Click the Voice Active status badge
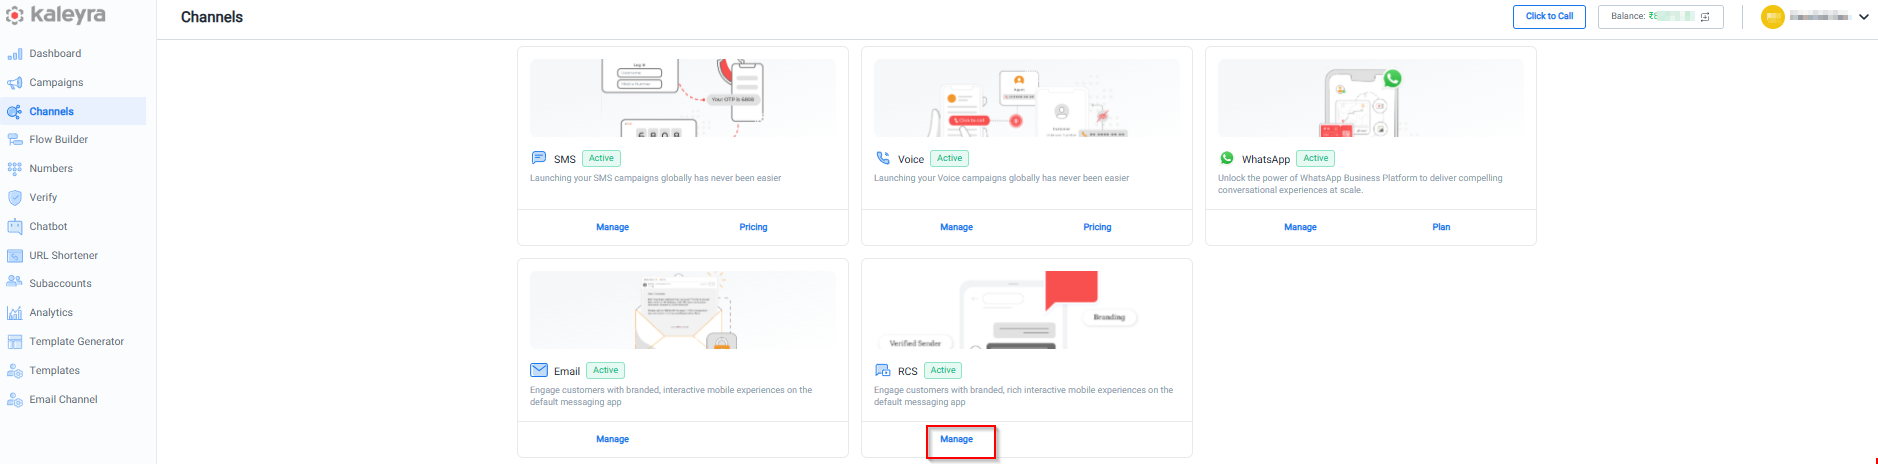Image resolution: width=1878 pixels, height=464 pixels. pos(950,158)
